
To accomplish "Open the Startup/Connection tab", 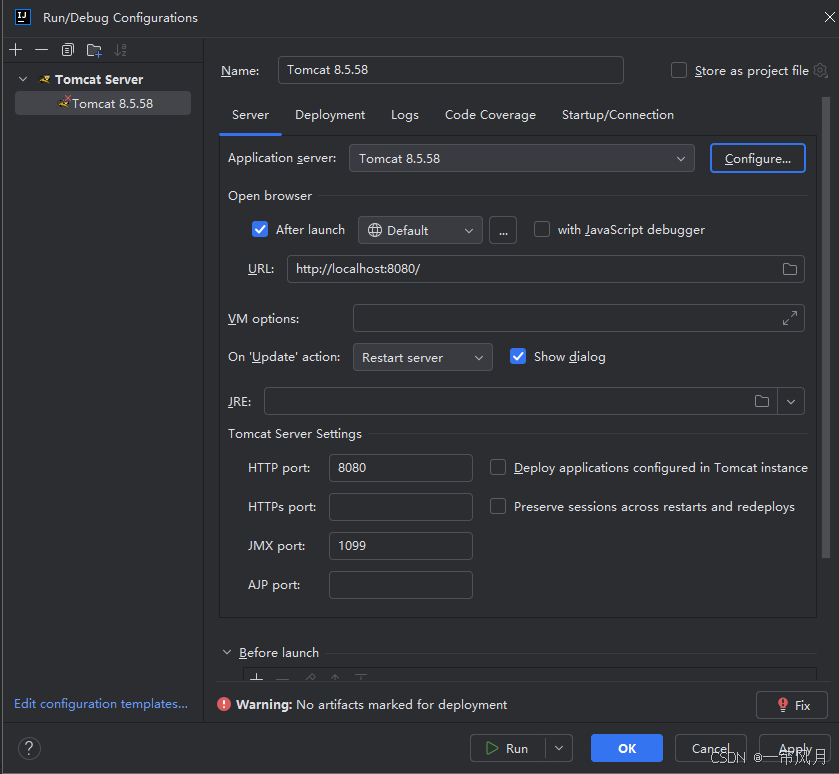I will click(617, 115).
